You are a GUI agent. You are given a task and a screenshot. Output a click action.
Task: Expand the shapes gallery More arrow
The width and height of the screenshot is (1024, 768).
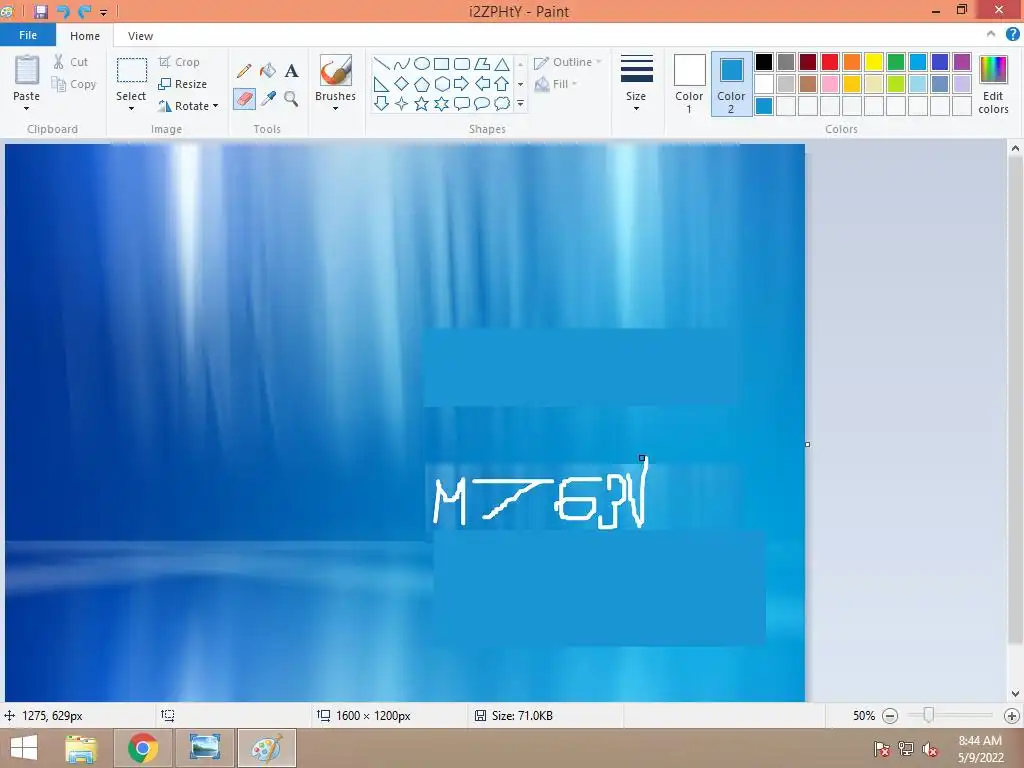[520, 103]
